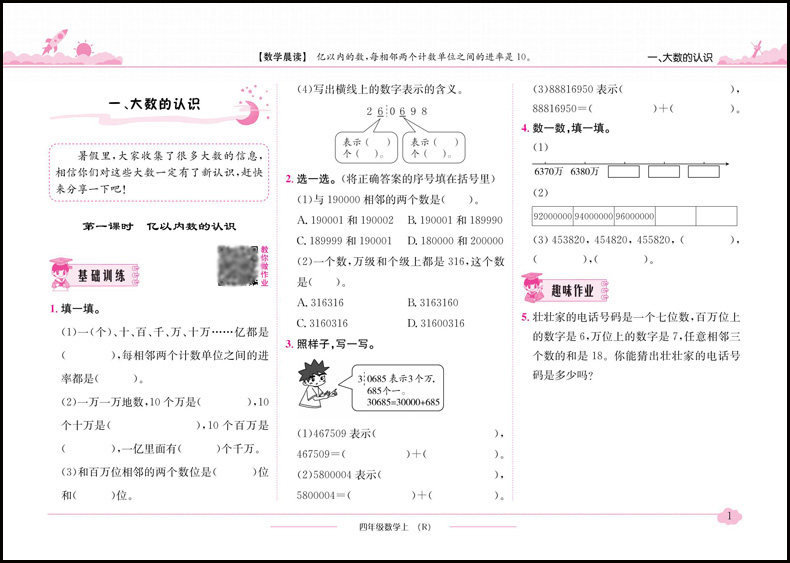The width and height of the screenshot is (790, 563).
Task: Click the crescent moon beside the chapter title
Action: click(248, 112)
